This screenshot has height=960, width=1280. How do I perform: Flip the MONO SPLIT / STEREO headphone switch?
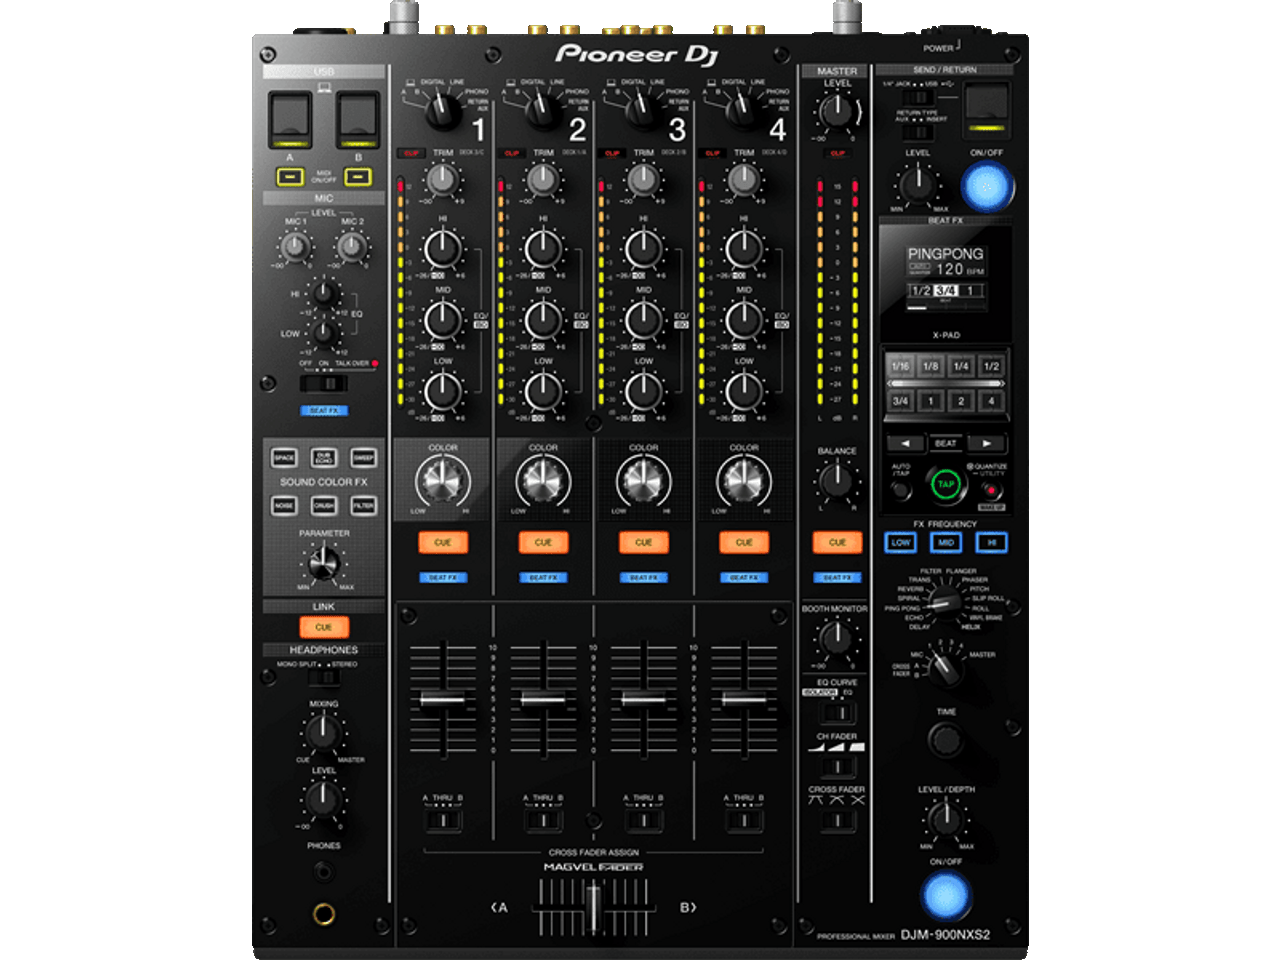point(323,678)
